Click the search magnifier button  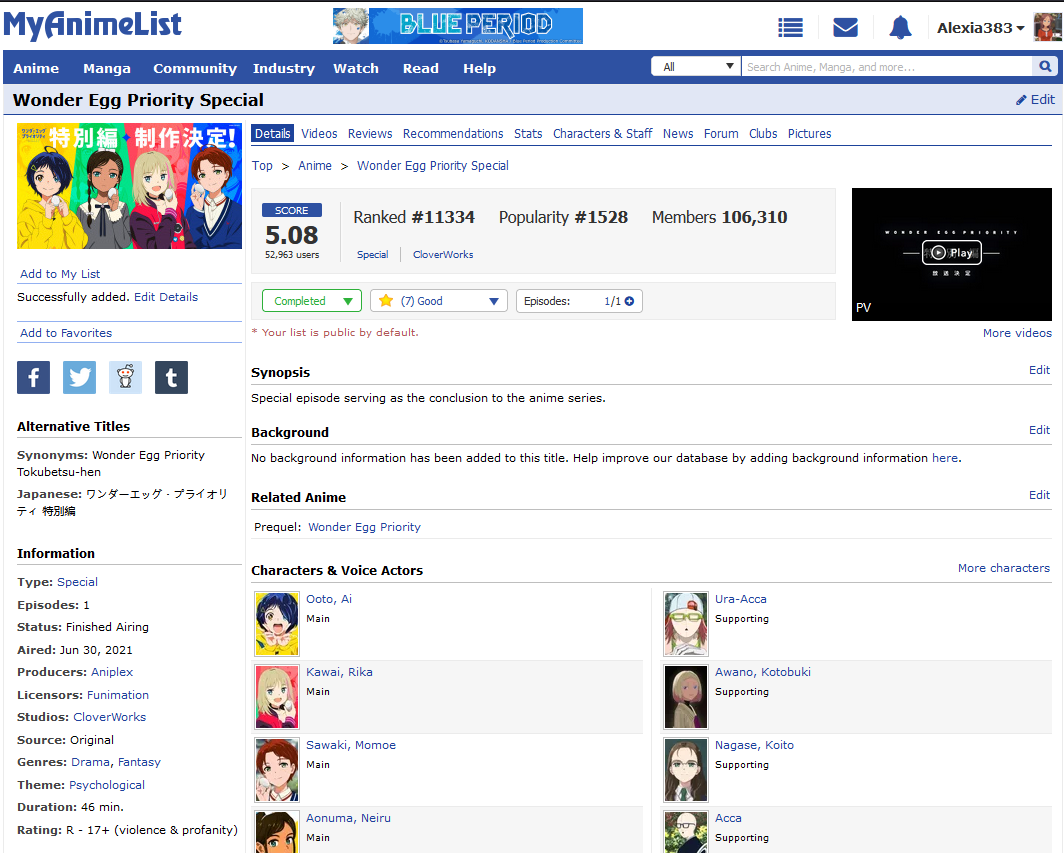(x=1045, y=67)
